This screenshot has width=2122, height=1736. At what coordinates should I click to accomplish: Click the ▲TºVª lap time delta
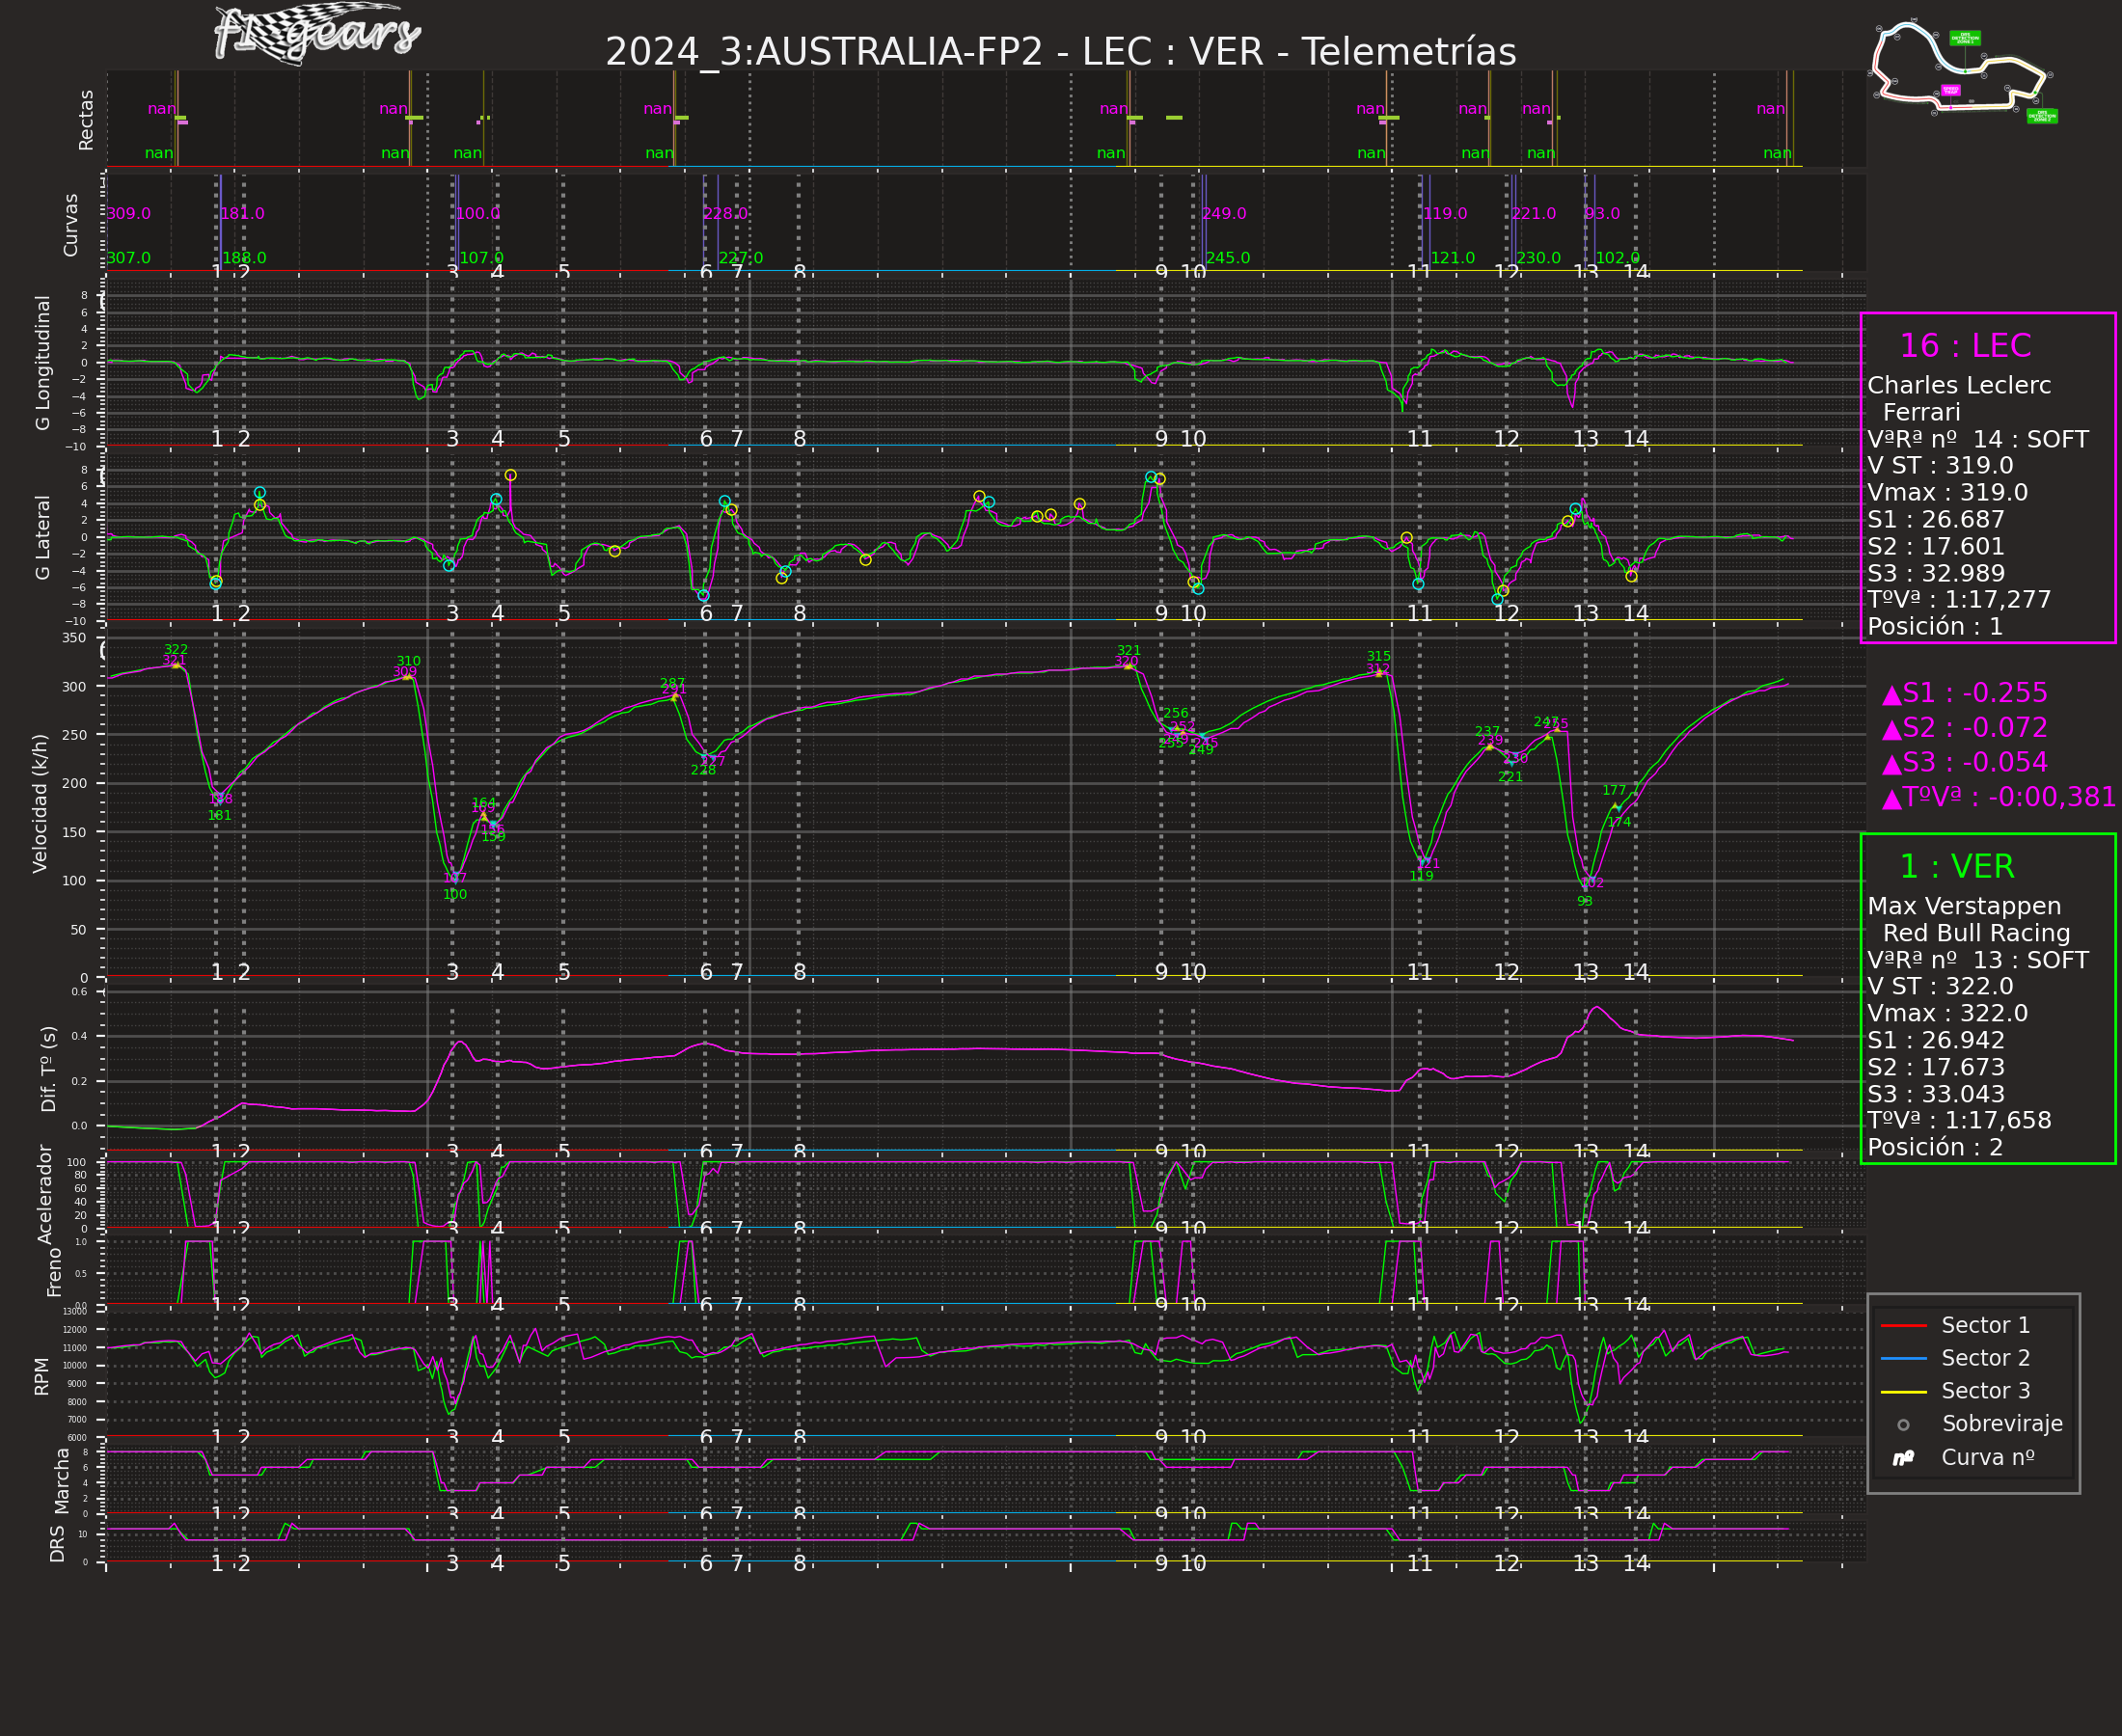coord(1998,797)
